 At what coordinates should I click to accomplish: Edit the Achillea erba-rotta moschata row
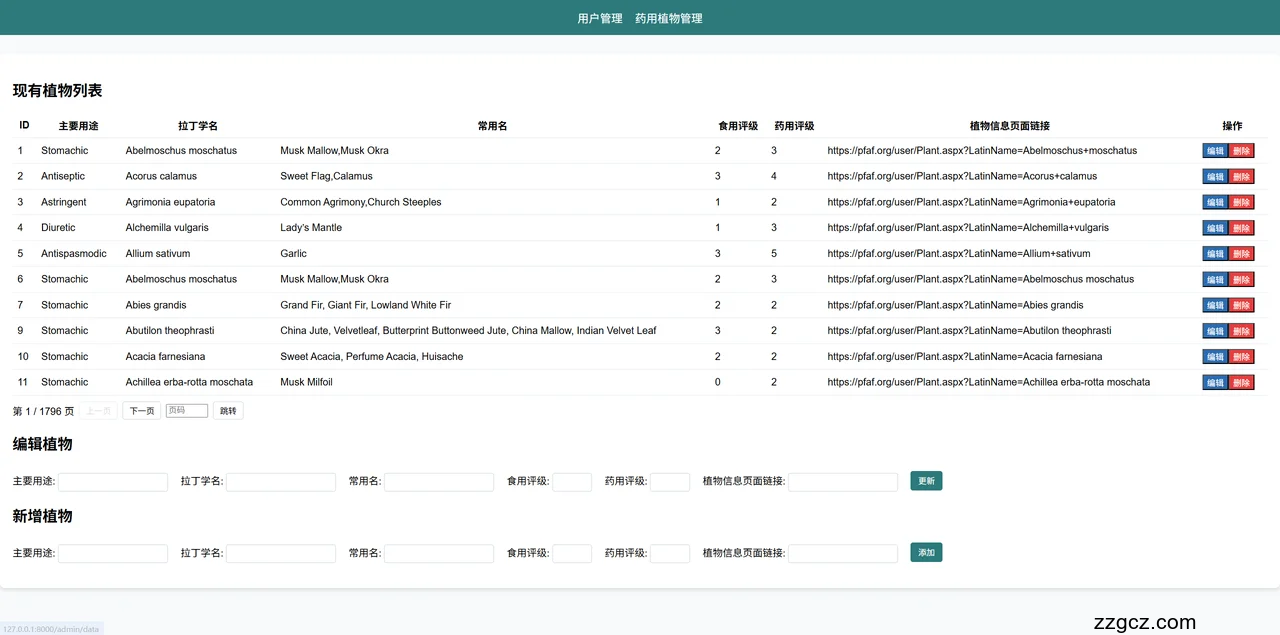pyautogui.click(x=1214, y=382)
